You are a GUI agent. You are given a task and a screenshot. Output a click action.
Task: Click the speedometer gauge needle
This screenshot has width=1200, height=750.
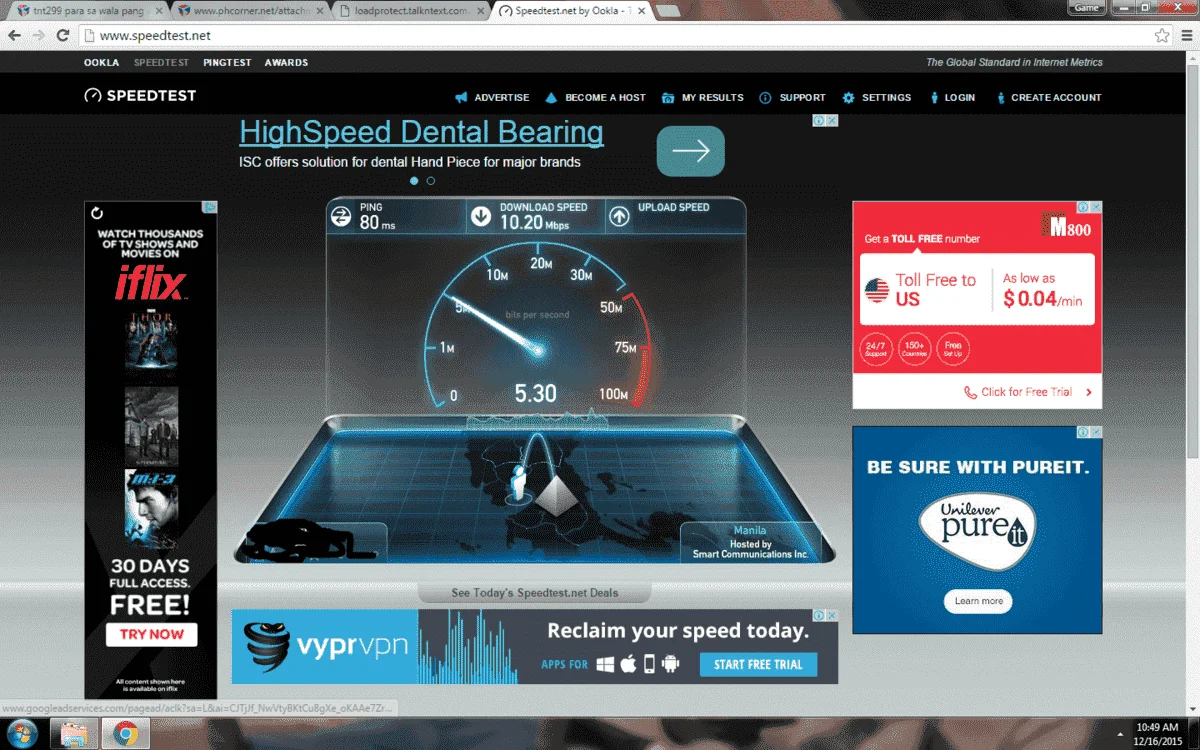point(497,324)
